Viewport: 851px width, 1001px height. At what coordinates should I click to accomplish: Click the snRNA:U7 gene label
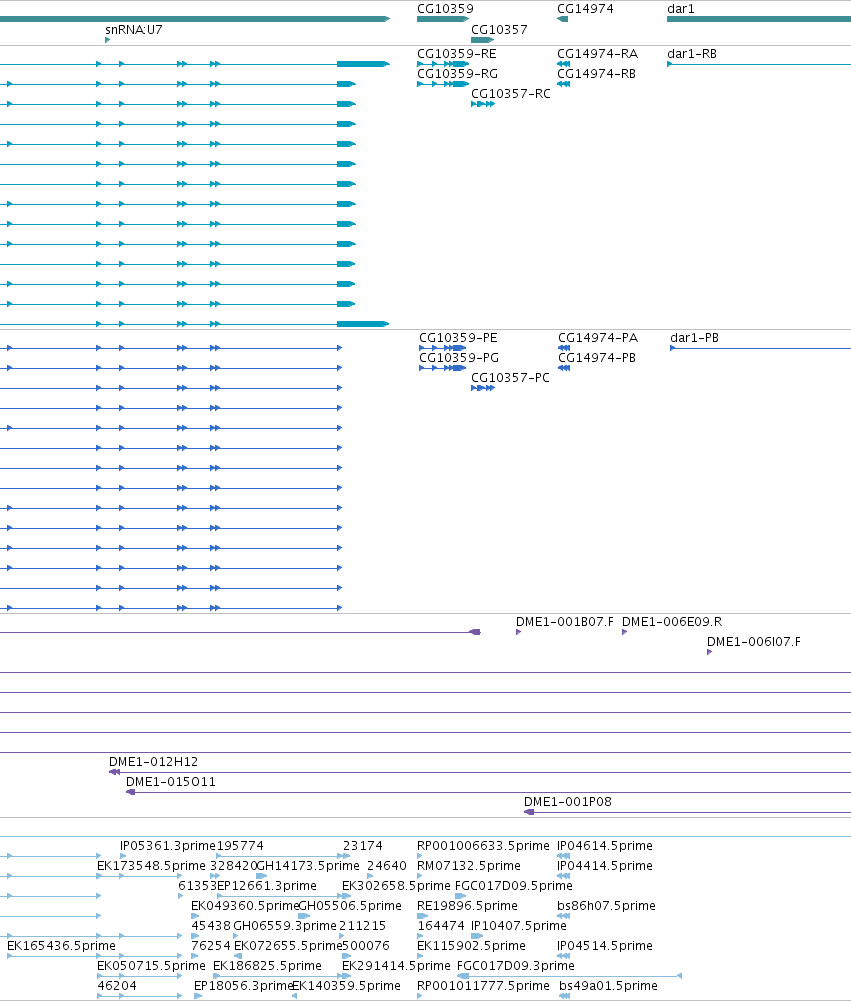(133, 30)
